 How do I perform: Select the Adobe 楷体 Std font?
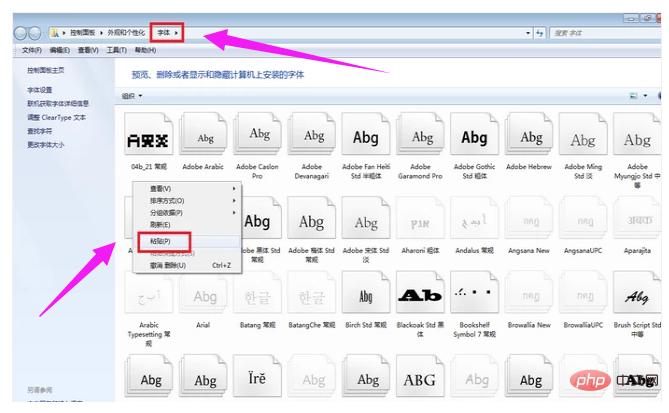tap(311, 229)
